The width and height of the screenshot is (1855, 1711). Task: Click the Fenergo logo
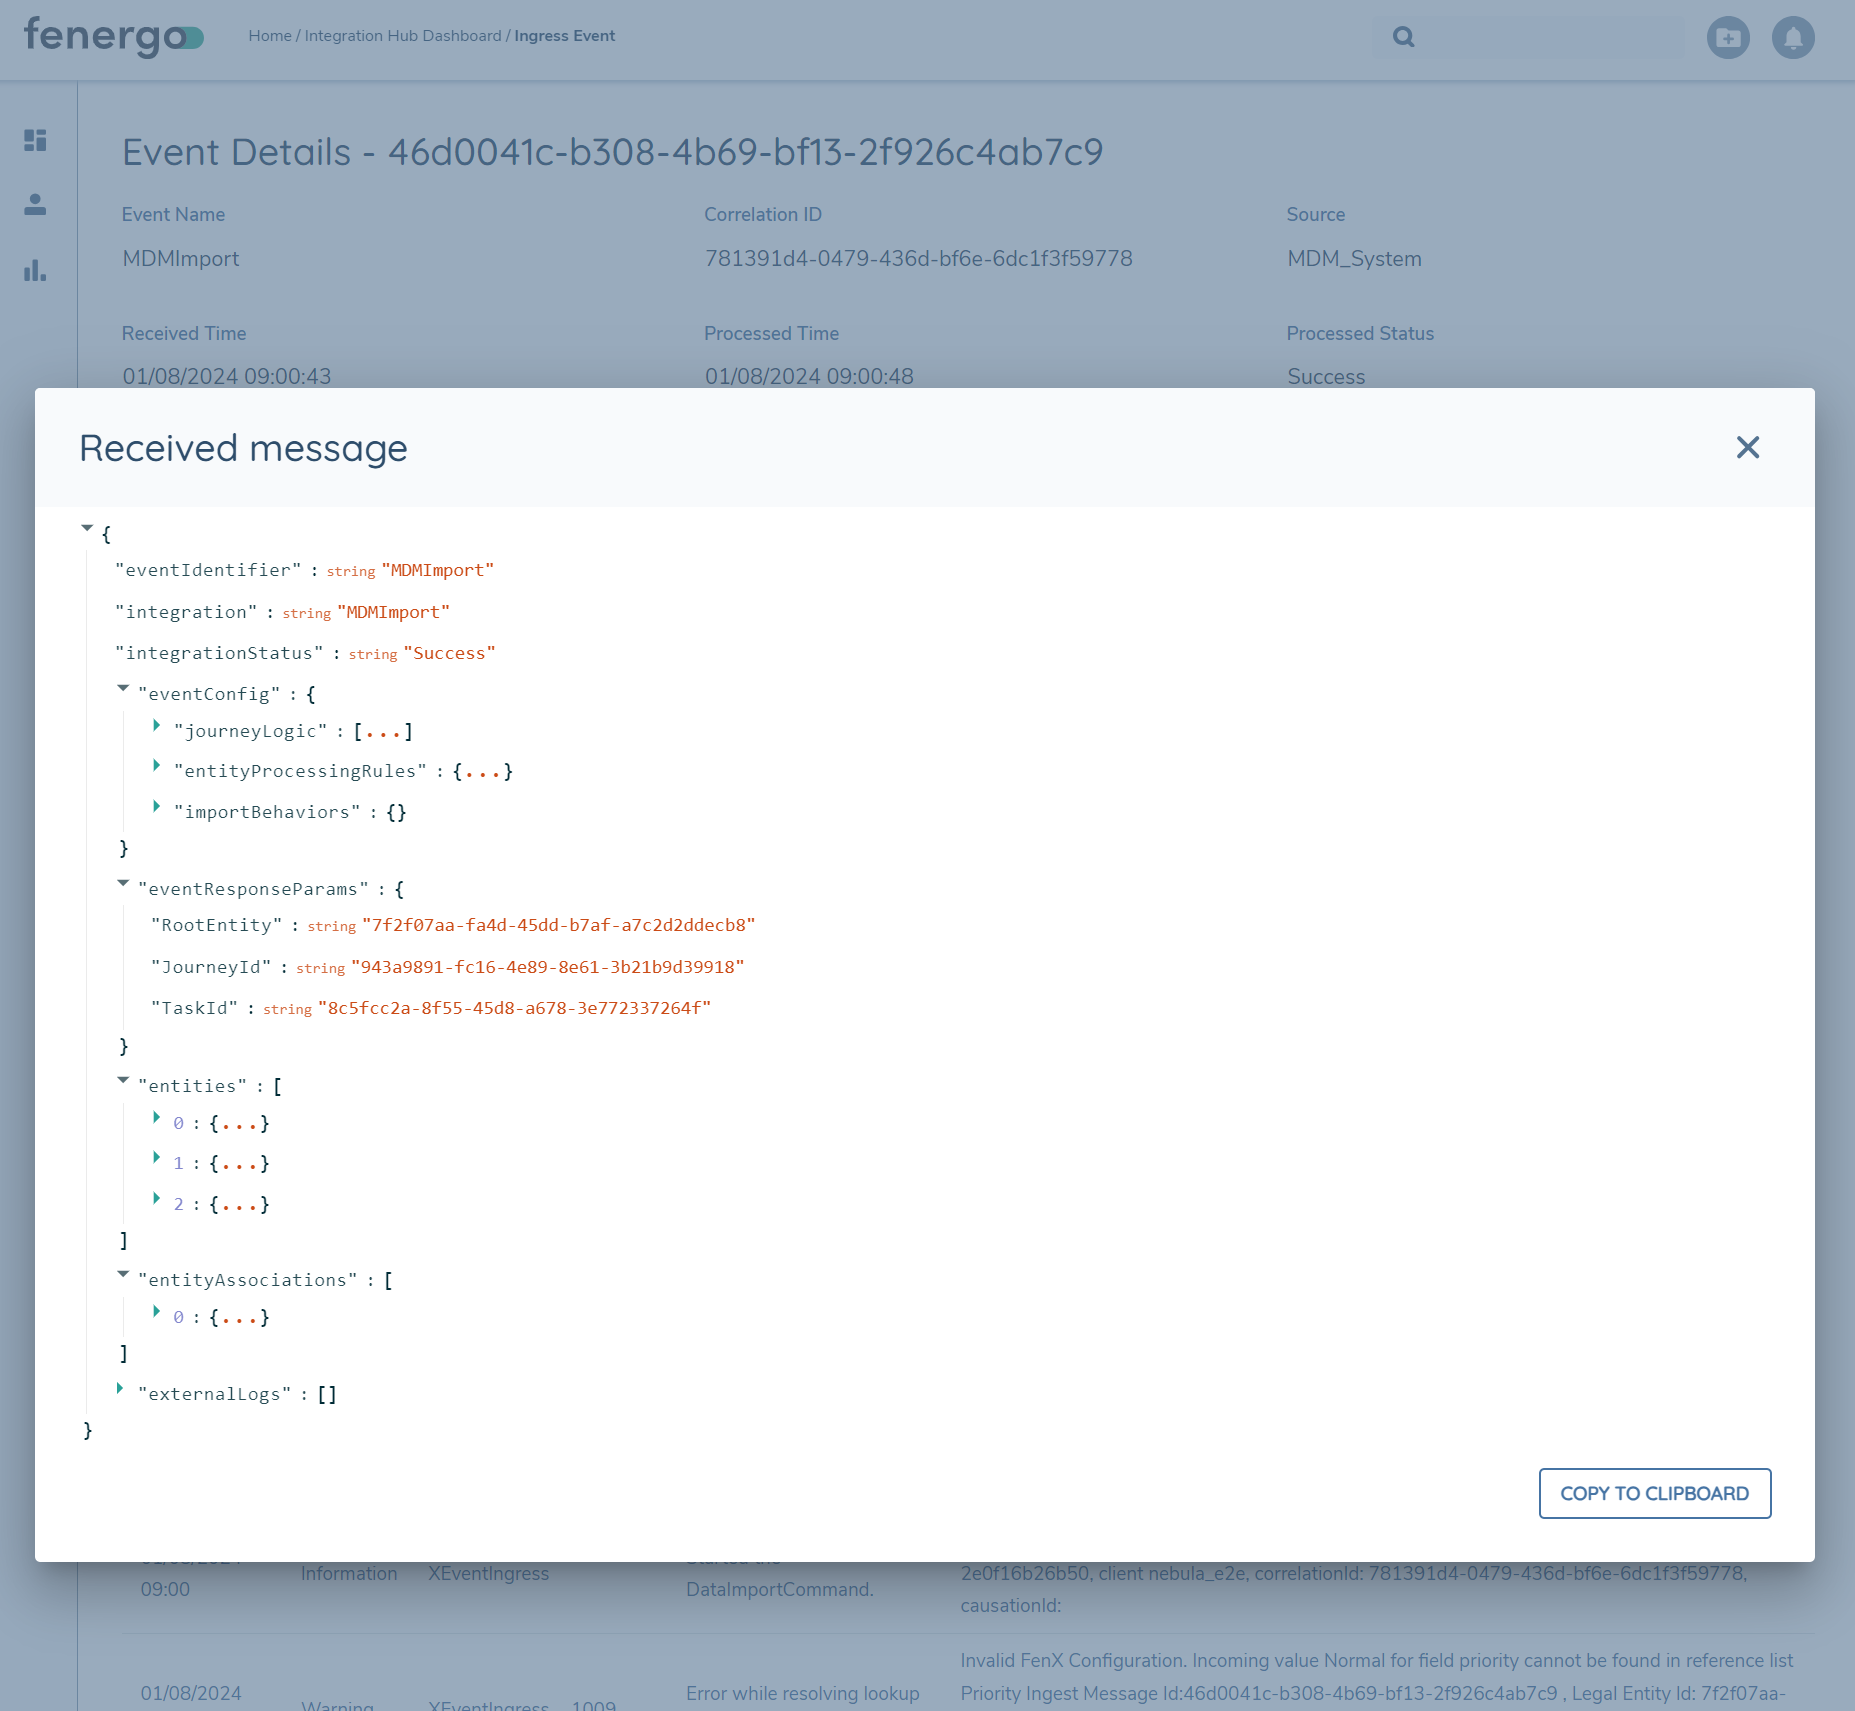tap(113, 37)
